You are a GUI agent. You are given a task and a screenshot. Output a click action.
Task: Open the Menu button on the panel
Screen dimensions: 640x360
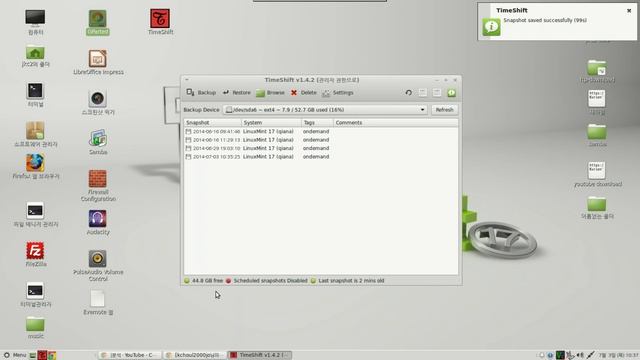(x=14, y=355)
